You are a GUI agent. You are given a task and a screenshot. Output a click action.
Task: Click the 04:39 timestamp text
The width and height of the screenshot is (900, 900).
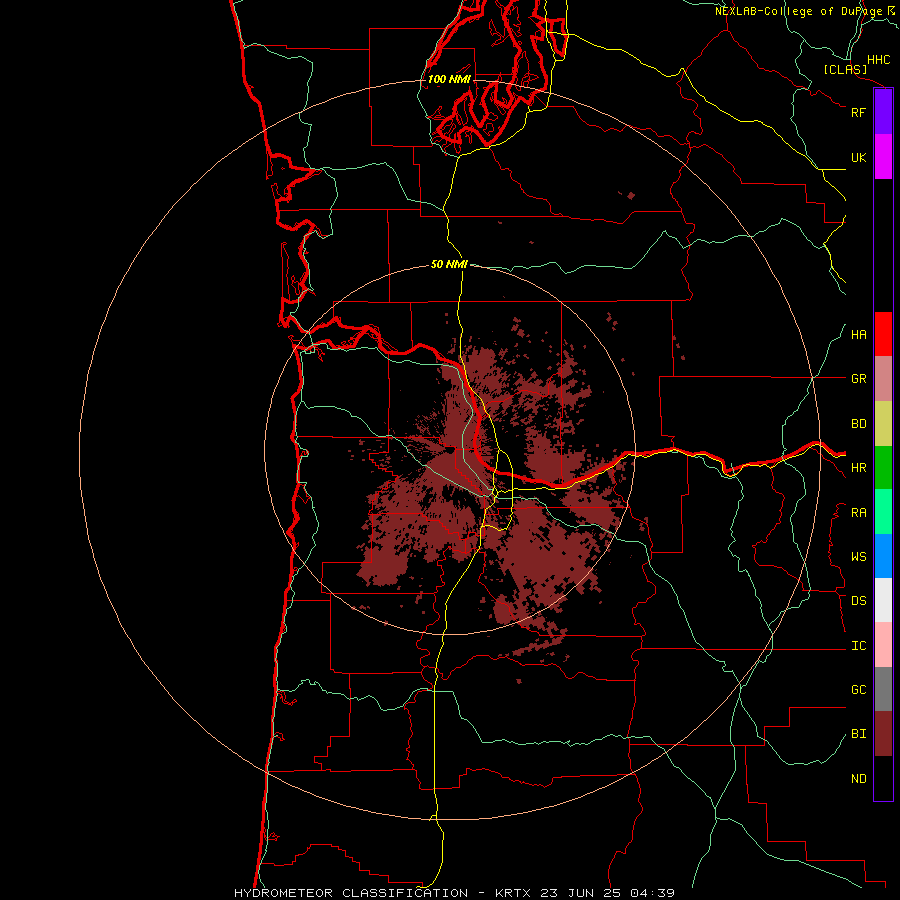pyautogui.click(x=652, y=893)
